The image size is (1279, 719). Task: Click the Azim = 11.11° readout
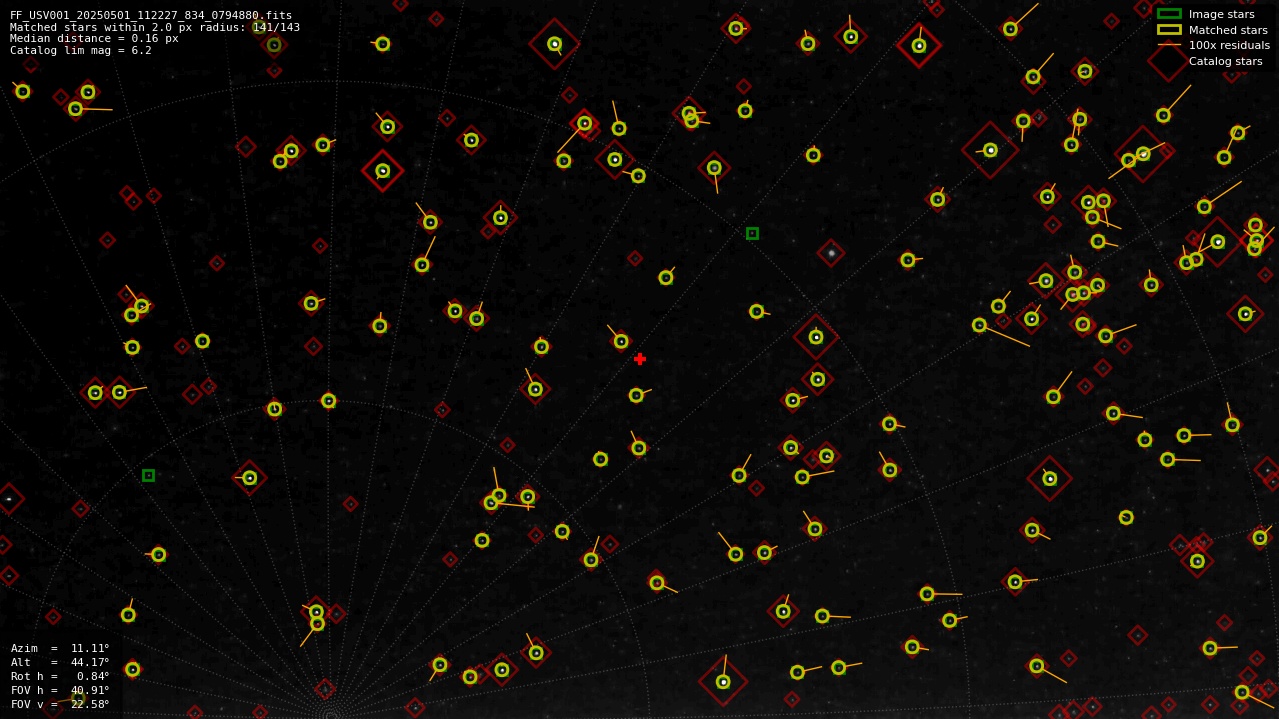point(60,648)
